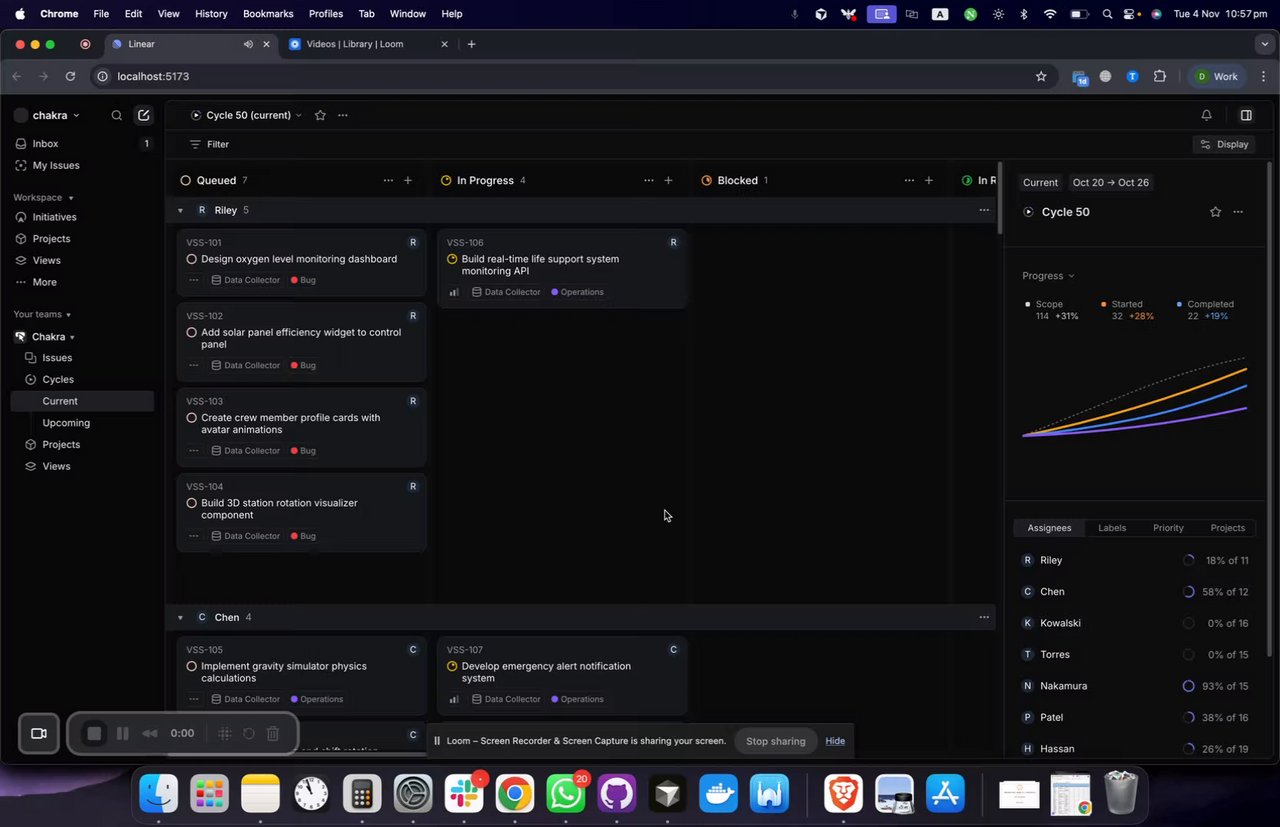Open issue VSS-103 crew member profile cards
1280x827 pixels.
(301, 428)
